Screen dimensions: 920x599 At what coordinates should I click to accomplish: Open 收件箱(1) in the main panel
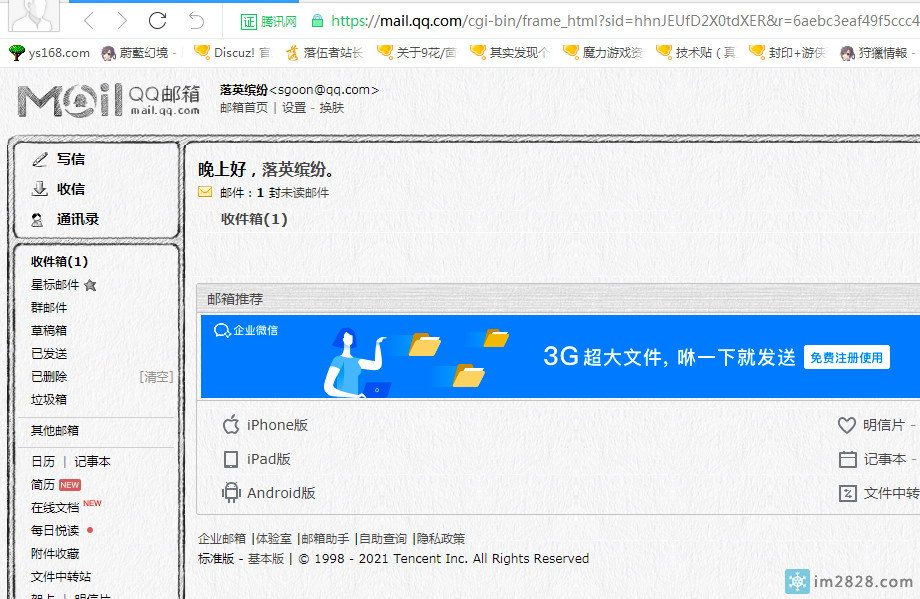(254, 219)
